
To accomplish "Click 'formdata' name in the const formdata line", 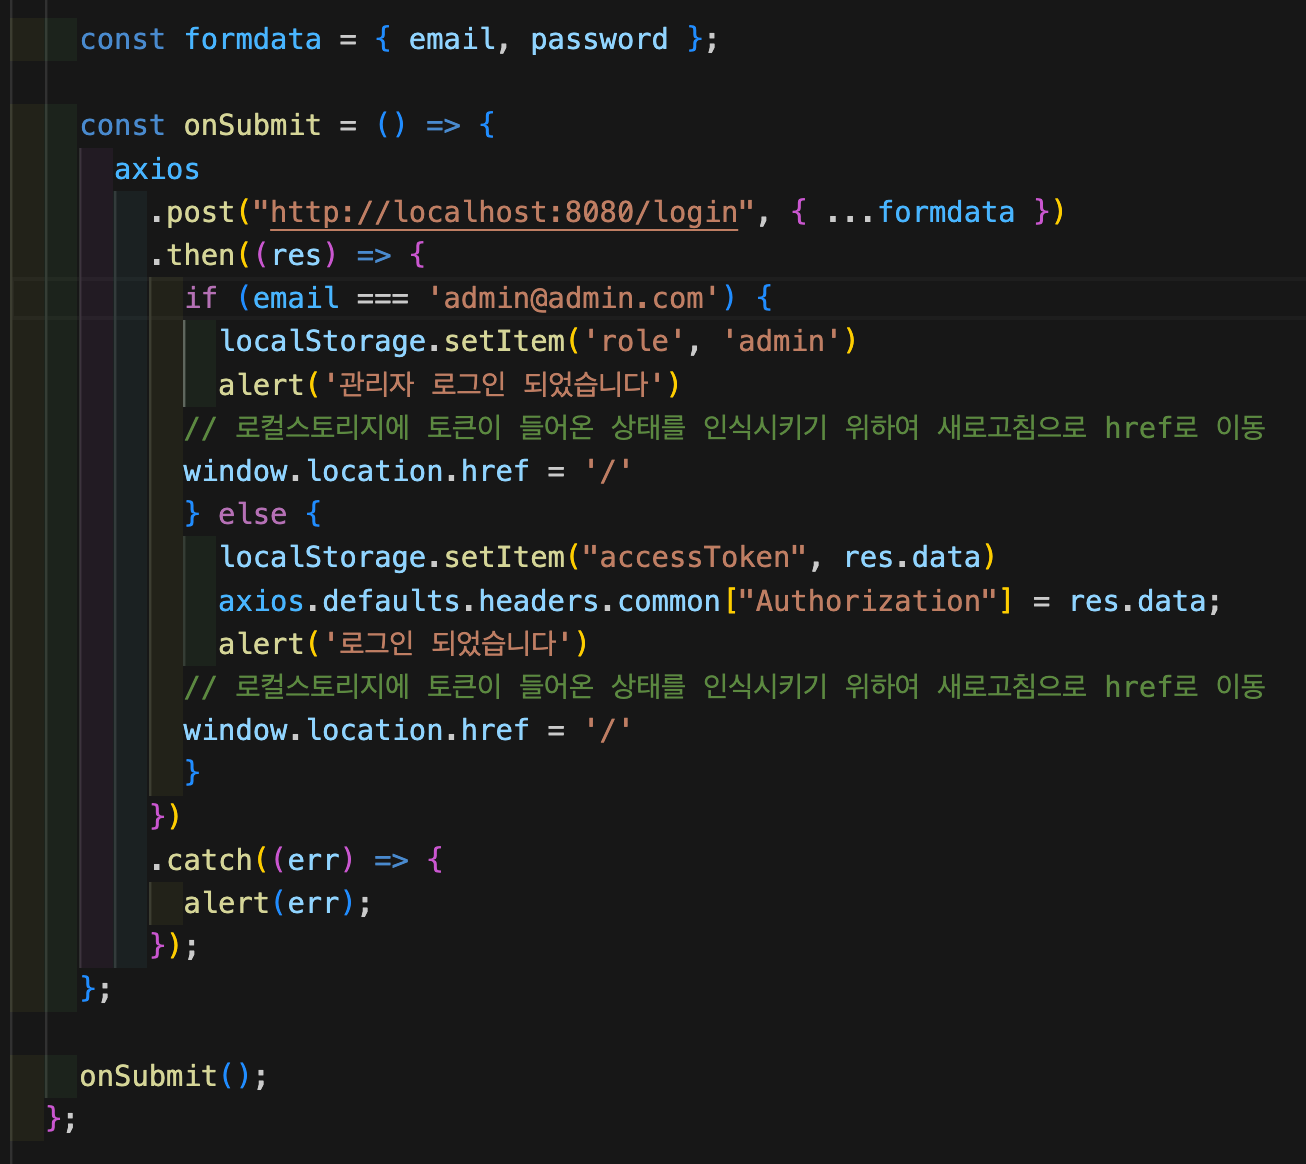I will coord(253,39).
